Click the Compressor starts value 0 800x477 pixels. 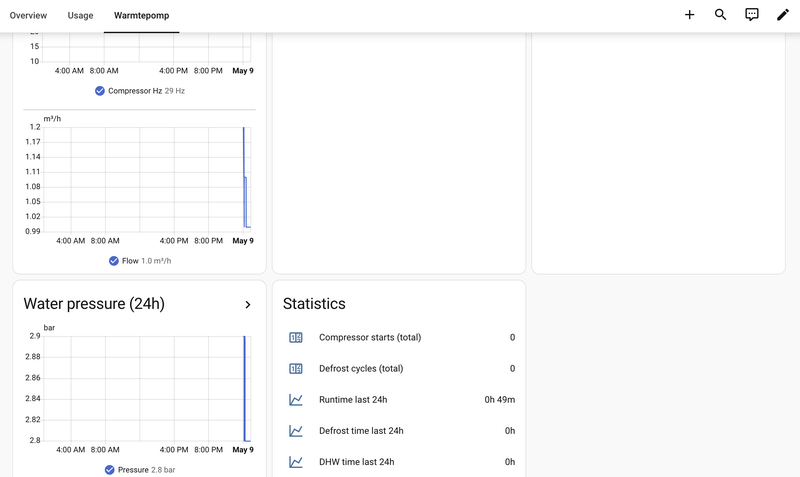(512, 338)
